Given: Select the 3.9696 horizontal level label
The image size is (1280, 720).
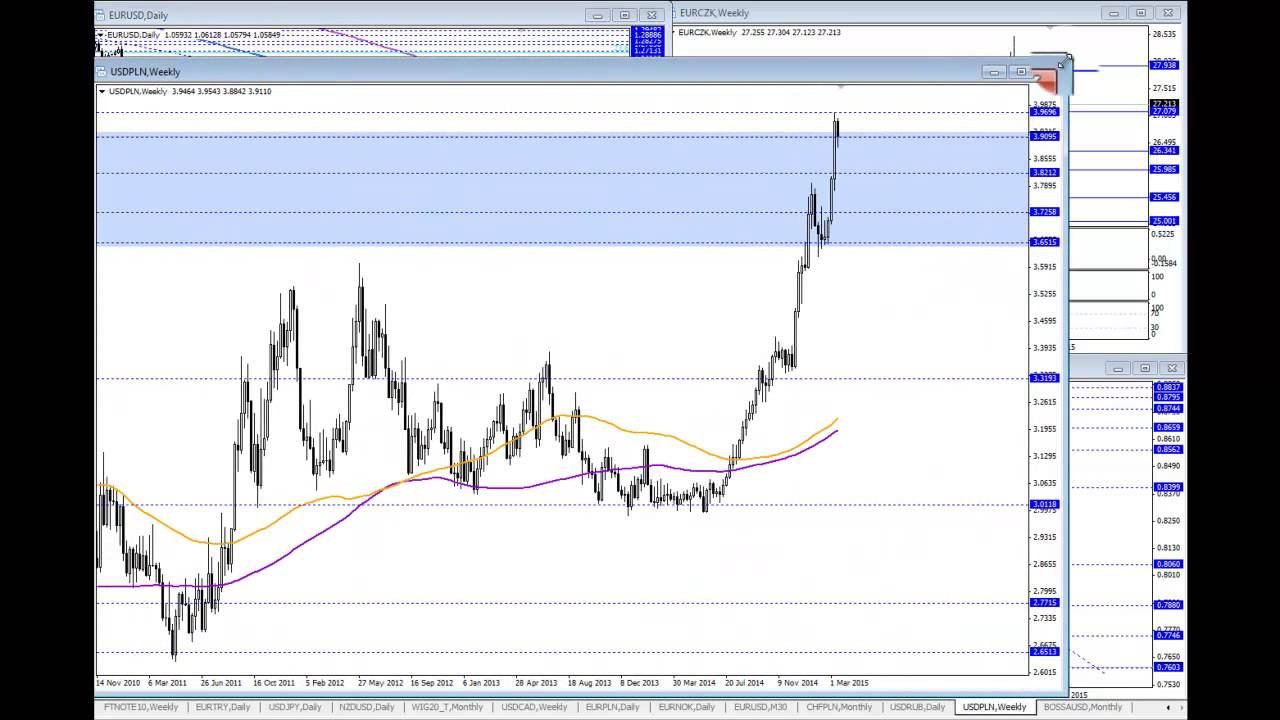Looking at the screenshot, I should [1044, 112].
